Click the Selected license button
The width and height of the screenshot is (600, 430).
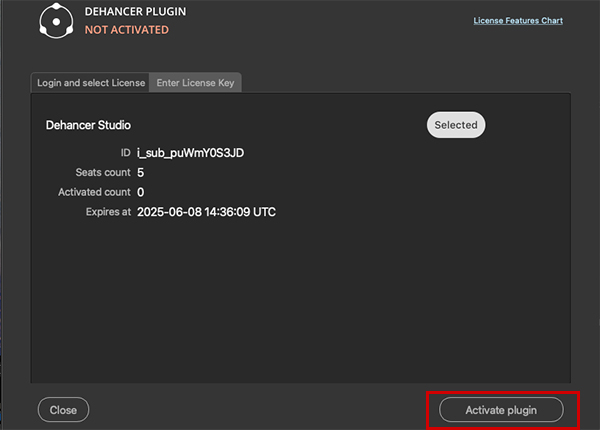point(456,125)
